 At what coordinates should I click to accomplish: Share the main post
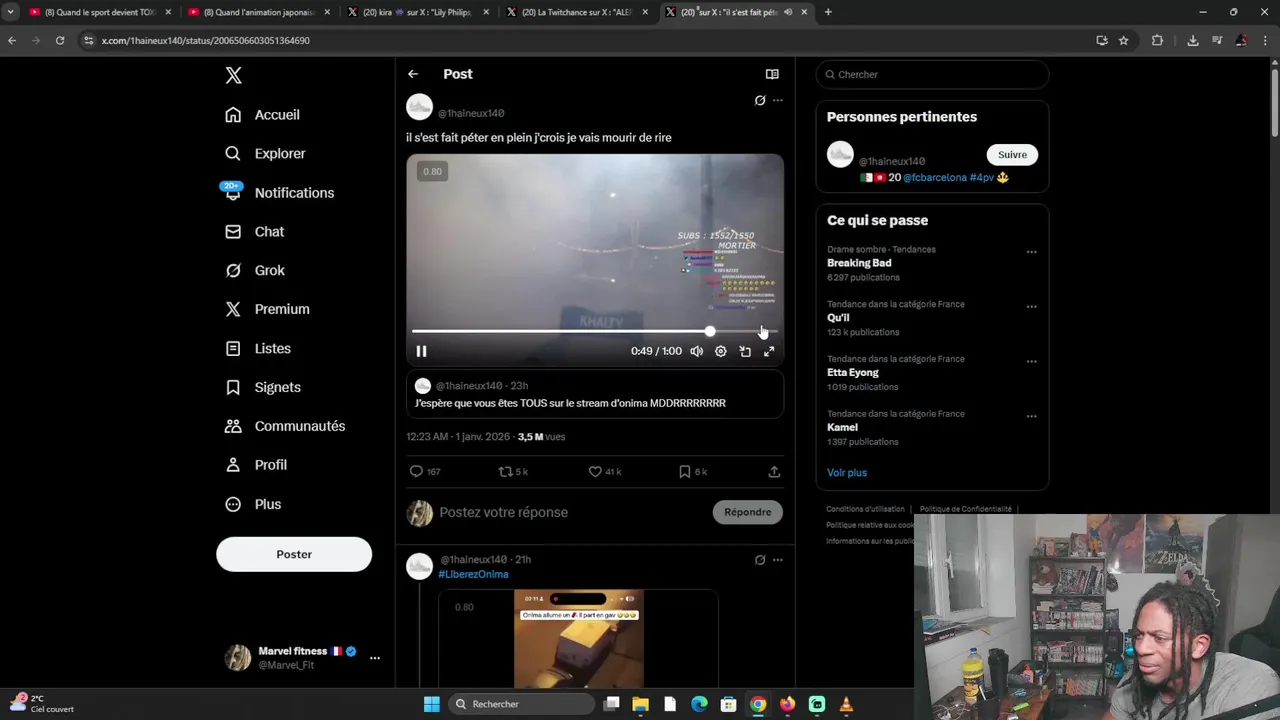point(774,472)
